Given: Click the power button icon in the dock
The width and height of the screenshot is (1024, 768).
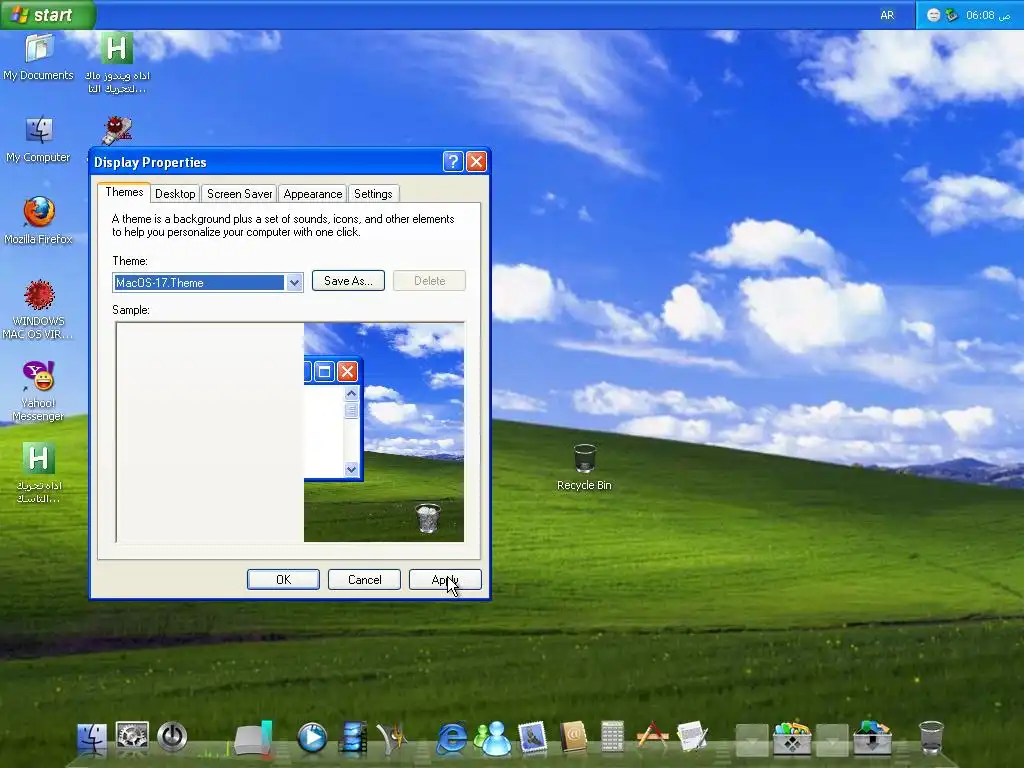Looking at the screenshot, I should click(x=172, y=737).
